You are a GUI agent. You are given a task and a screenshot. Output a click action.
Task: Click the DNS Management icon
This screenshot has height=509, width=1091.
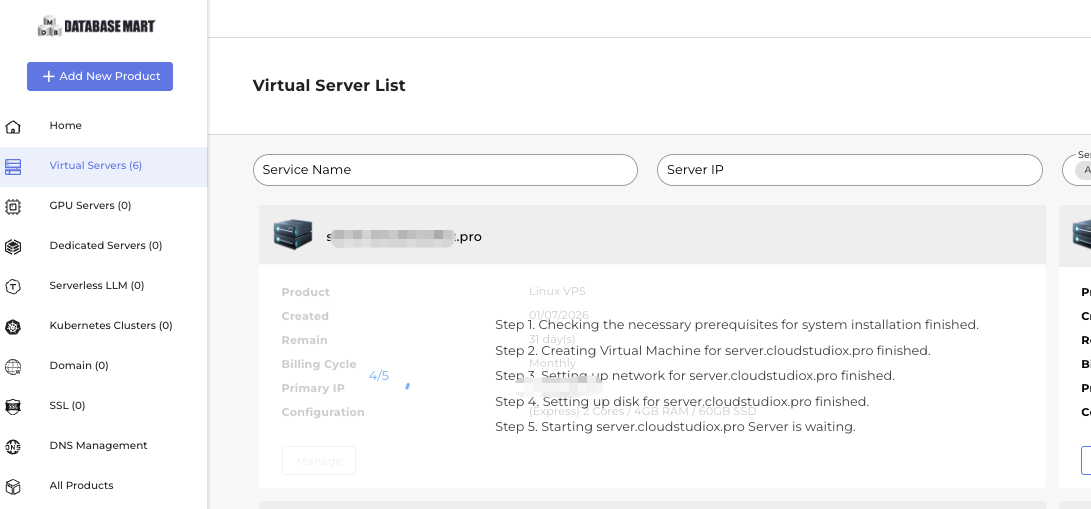[13, 446]
